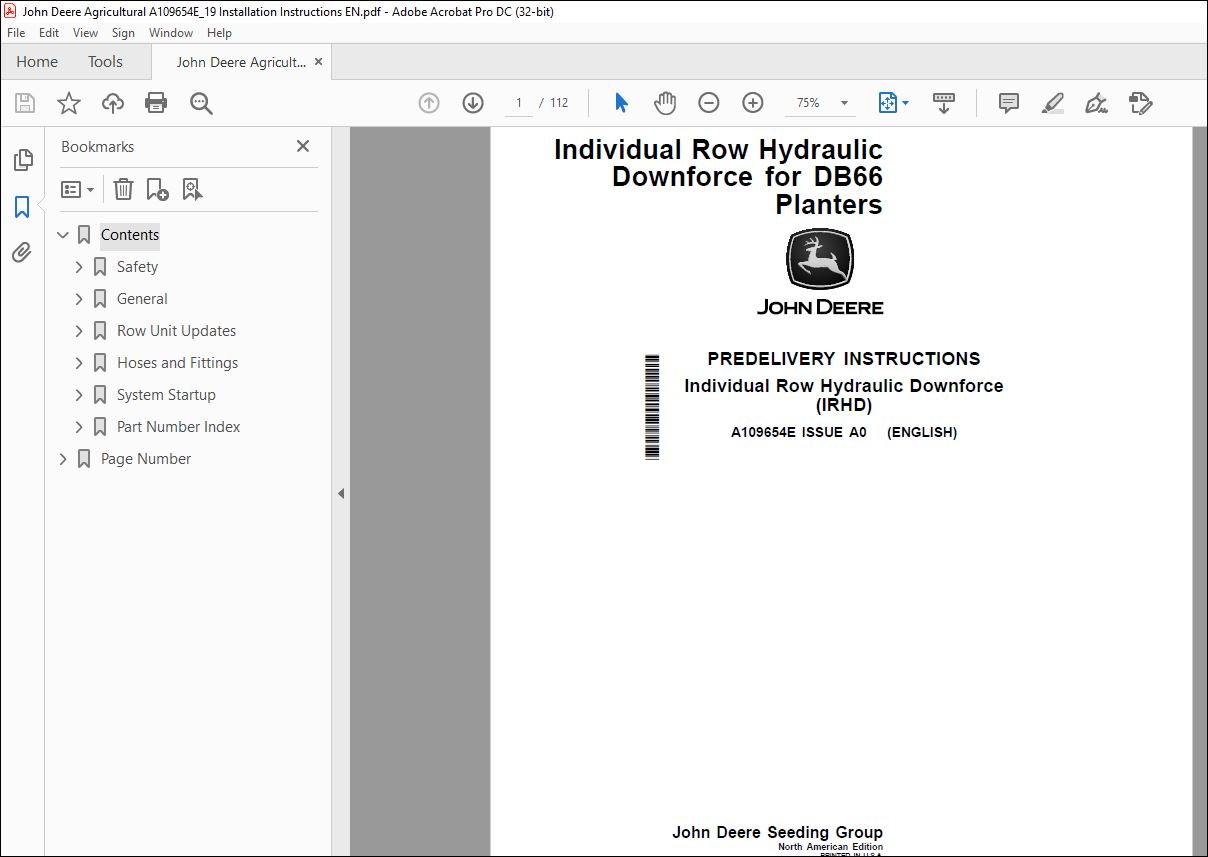1208x857 pixels.
Task: Go to next page arrow
Action: click(473, 103)
